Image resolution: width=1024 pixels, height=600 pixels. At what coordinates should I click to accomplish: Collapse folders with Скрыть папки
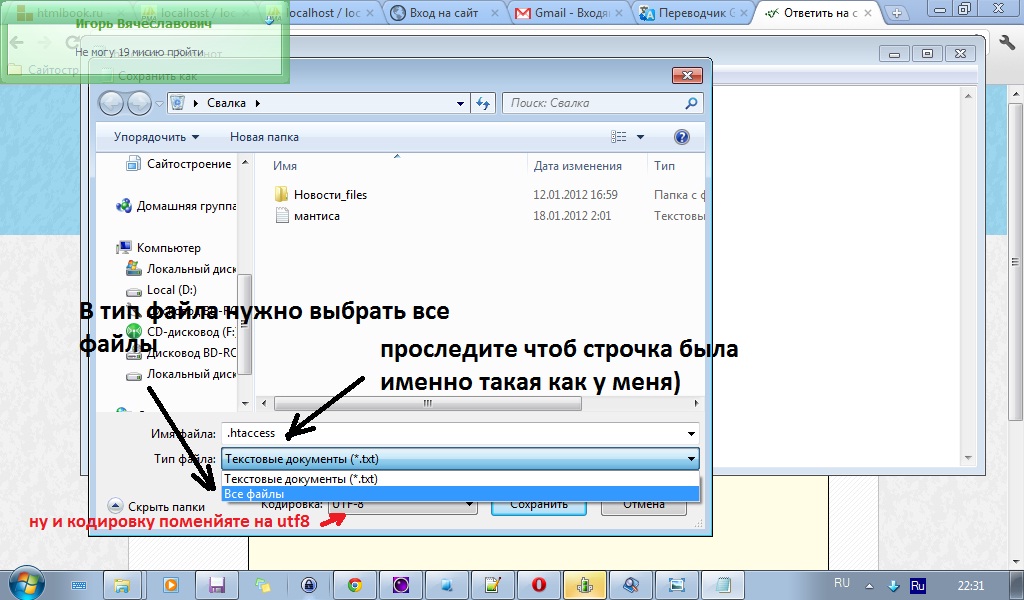click(157, 507)
